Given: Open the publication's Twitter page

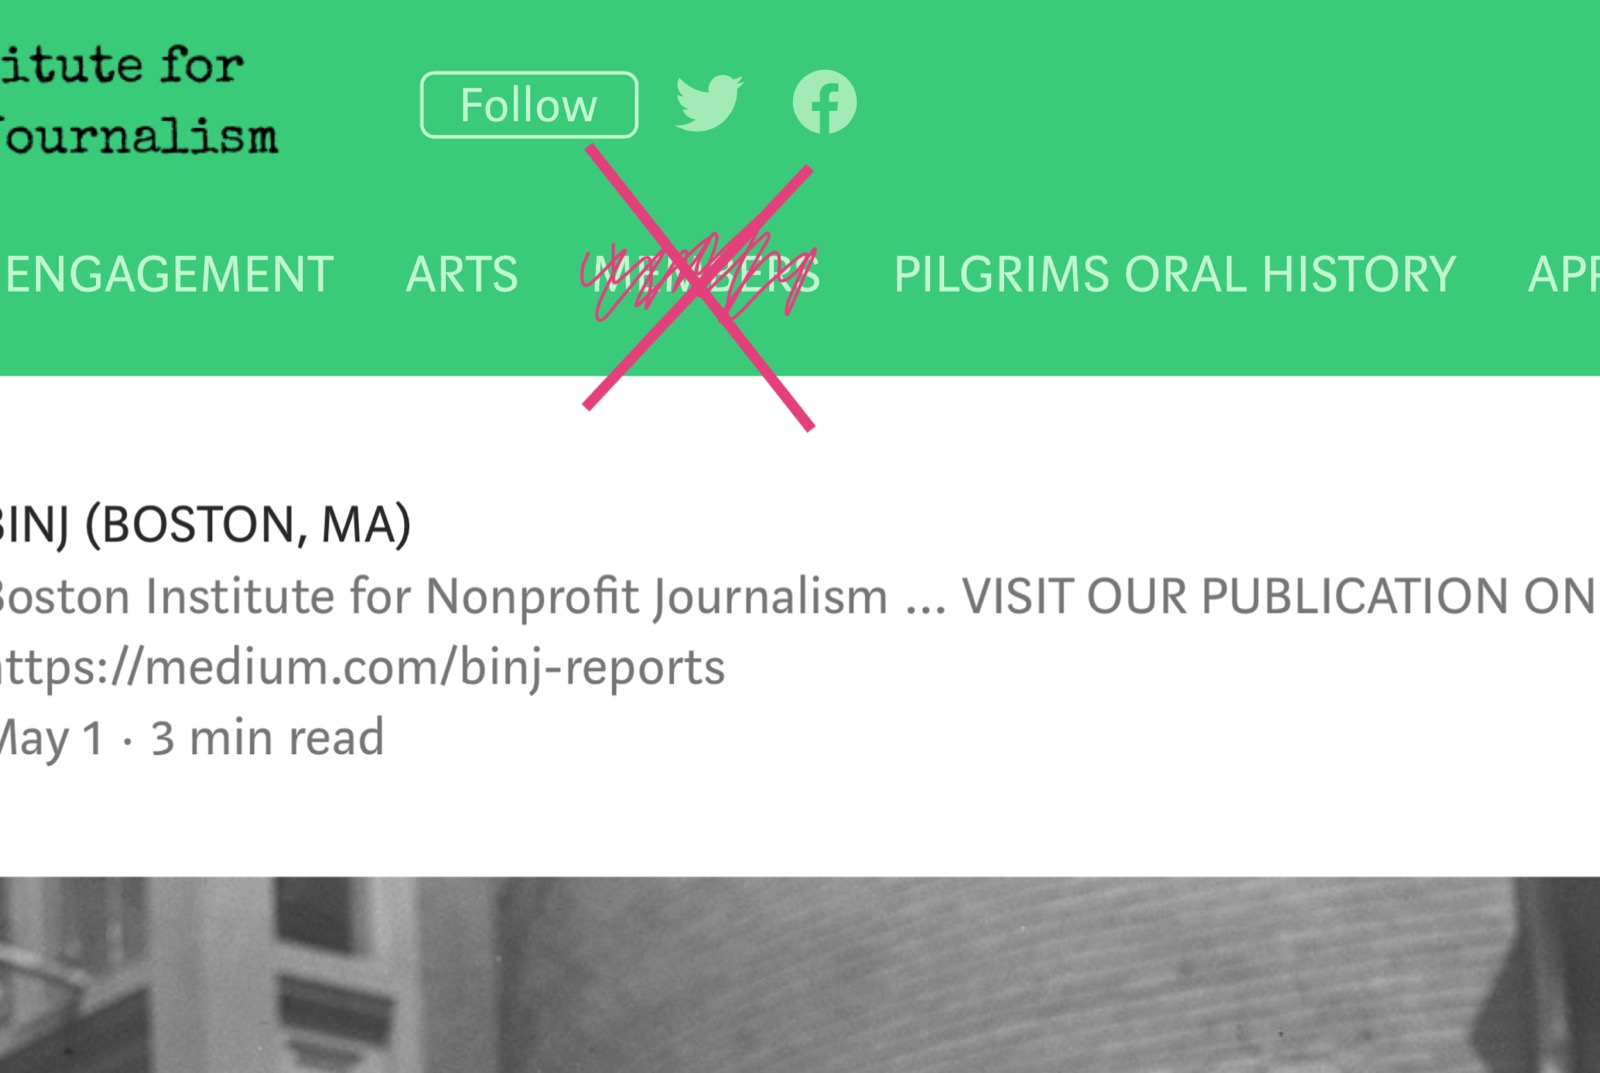Looking at the screenshot, I should pyautogui.click(x=709, y=102).
